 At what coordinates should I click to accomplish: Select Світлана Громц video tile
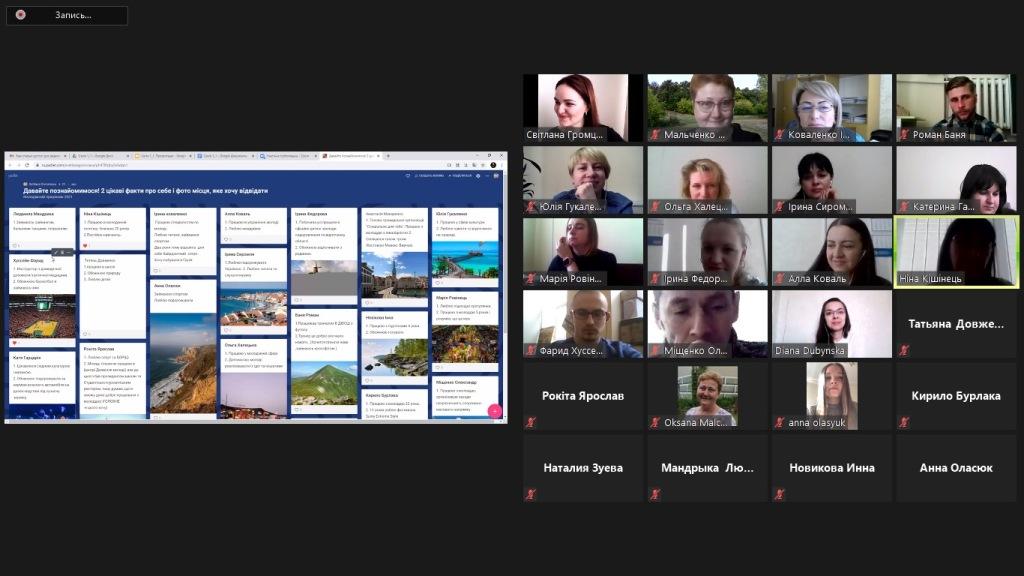pyautogui.click(x=583, y=108)
